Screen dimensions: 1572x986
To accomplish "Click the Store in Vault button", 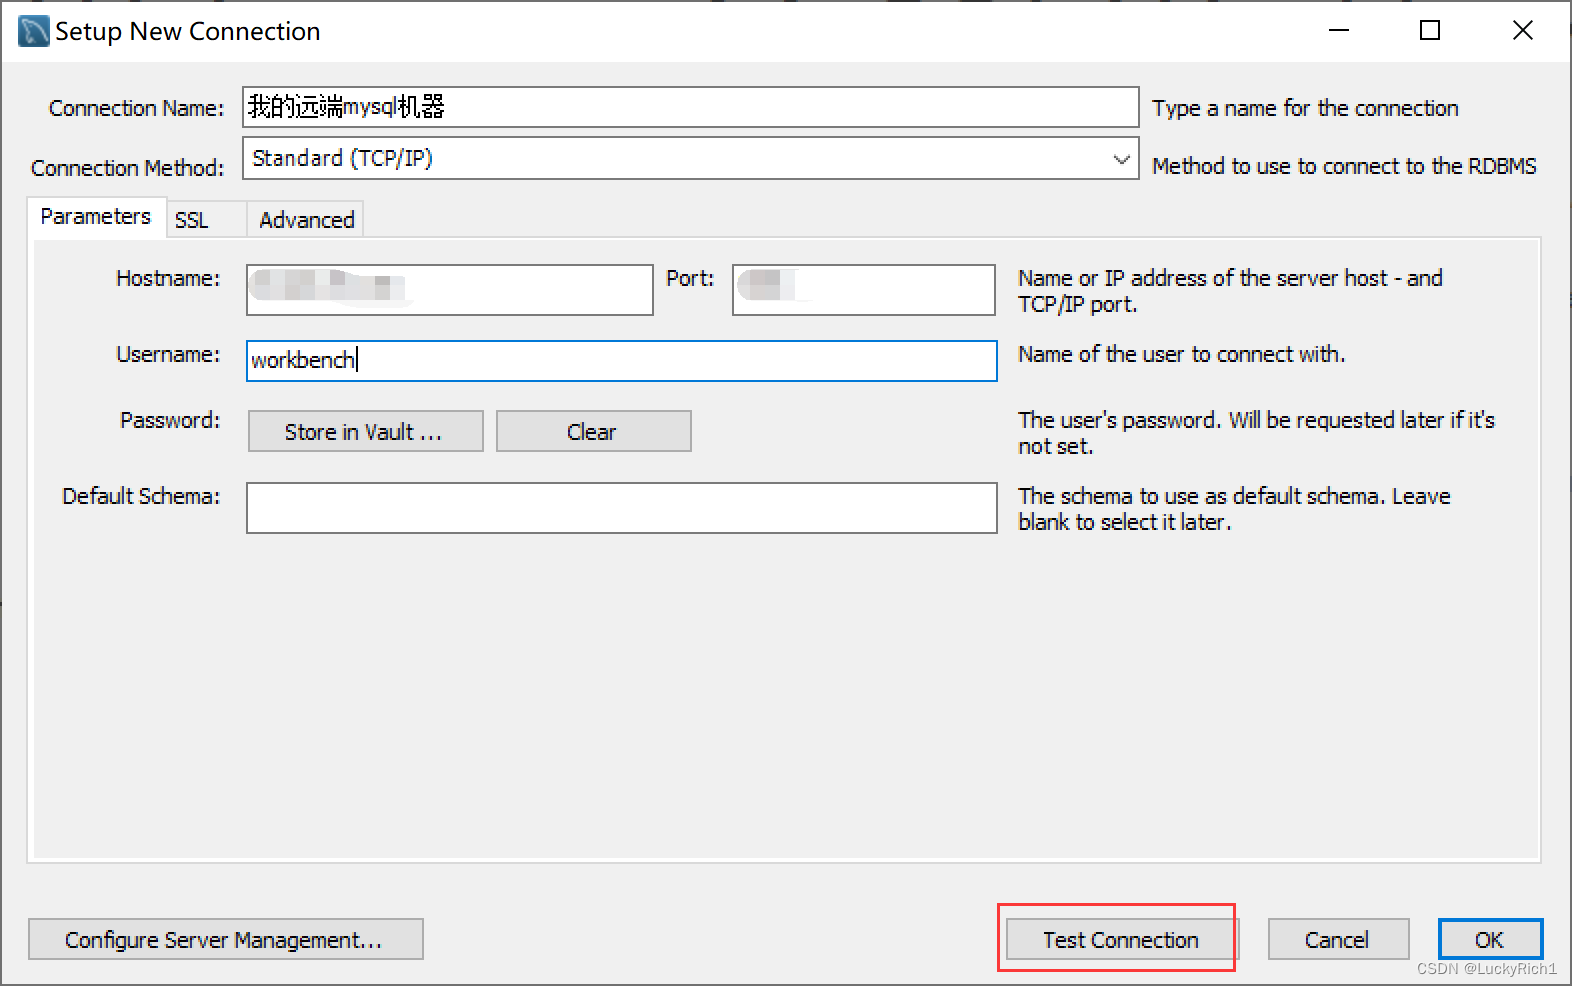I will [365, 432].
